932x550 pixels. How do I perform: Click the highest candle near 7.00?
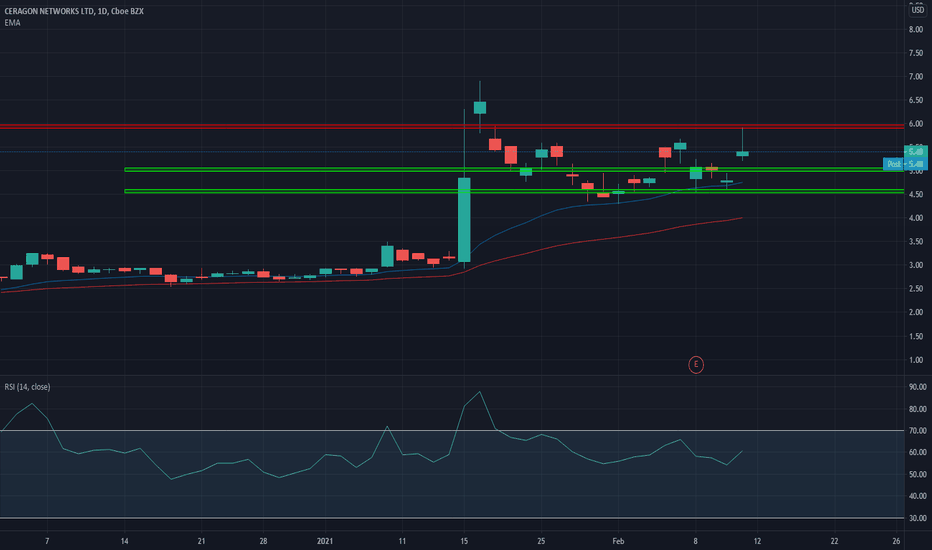(480, 107)
